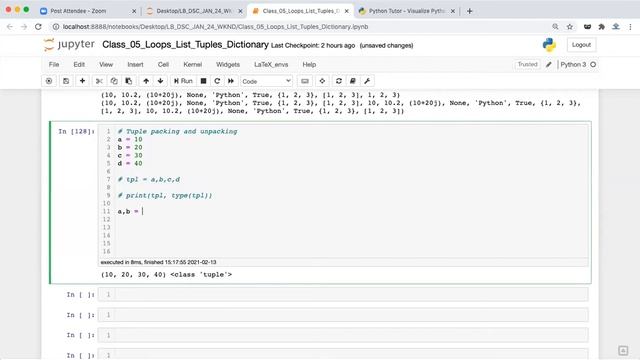Click the second empty code cell
This screenshot has height=360, width=640.
343,315
